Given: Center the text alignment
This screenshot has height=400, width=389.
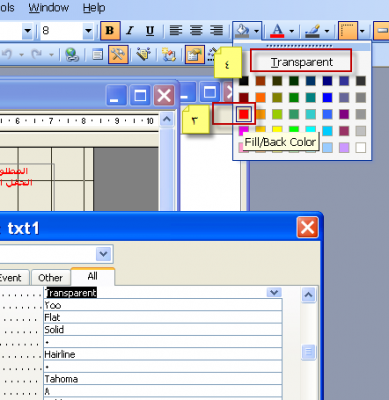Looking at the screenshot, I should click(x=196, y=31).
